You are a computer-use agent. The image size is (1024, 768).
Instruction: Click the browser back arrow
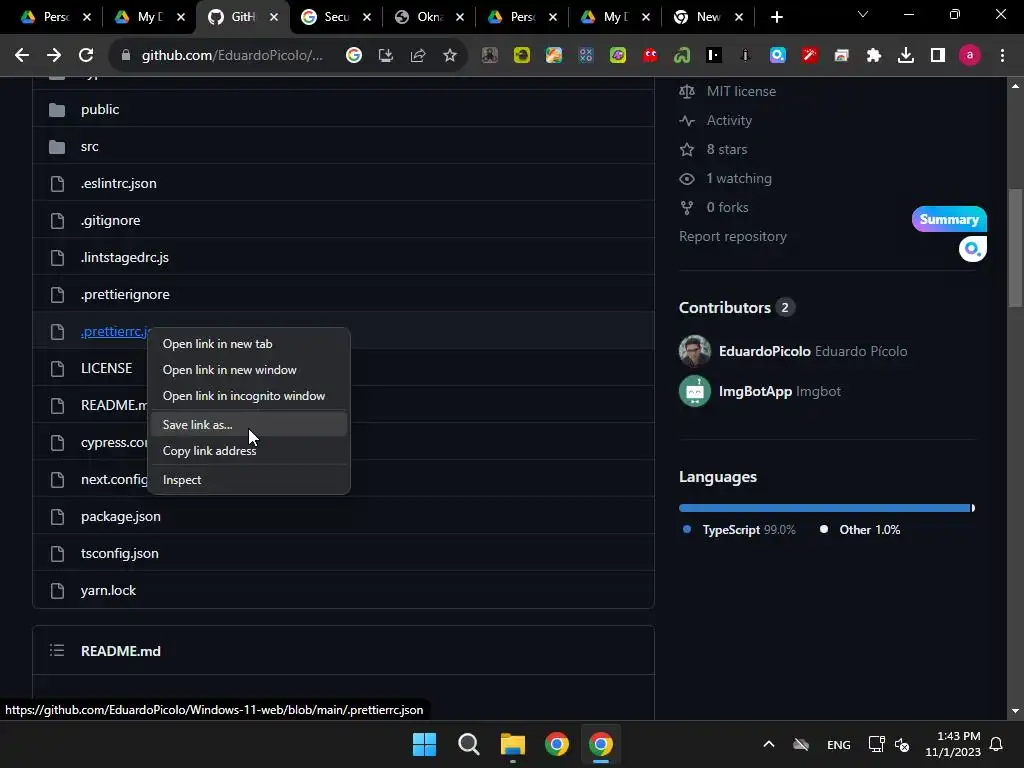pyautogui.click(x=22, y=56)
